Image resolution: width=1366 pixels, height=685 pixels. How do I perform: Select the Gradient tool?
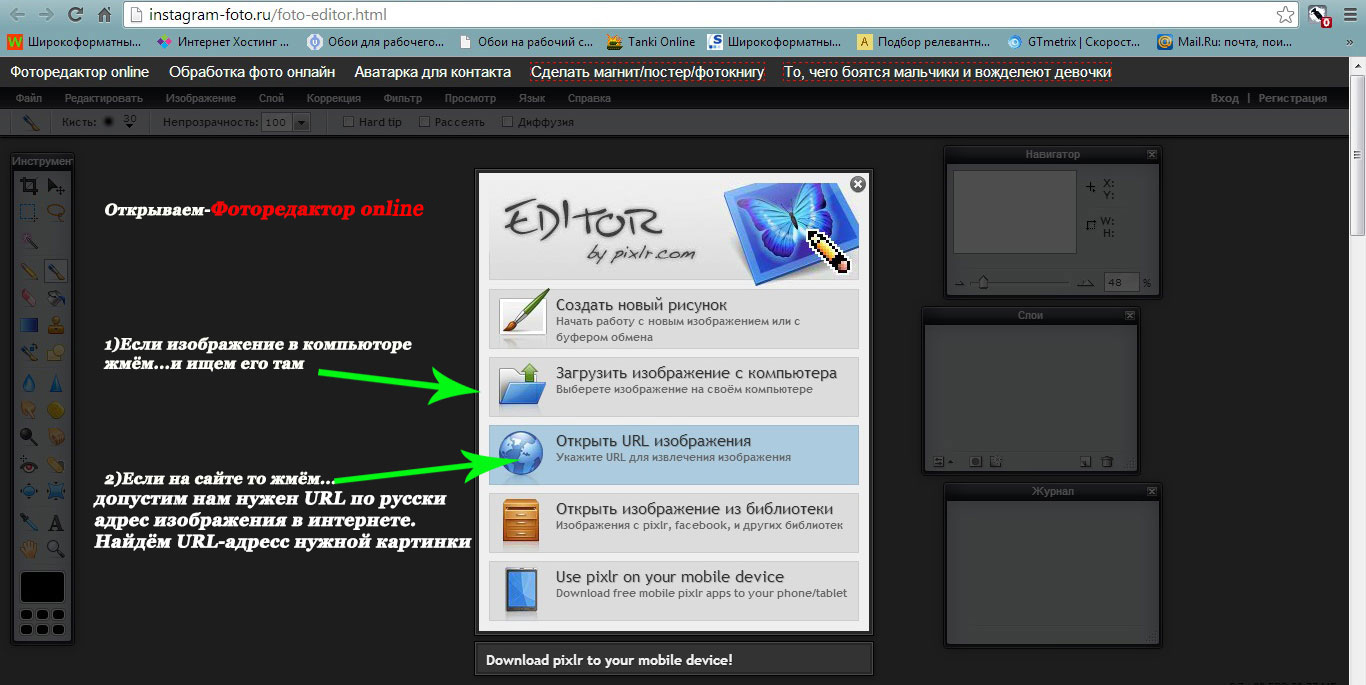[x=29, y=324]
